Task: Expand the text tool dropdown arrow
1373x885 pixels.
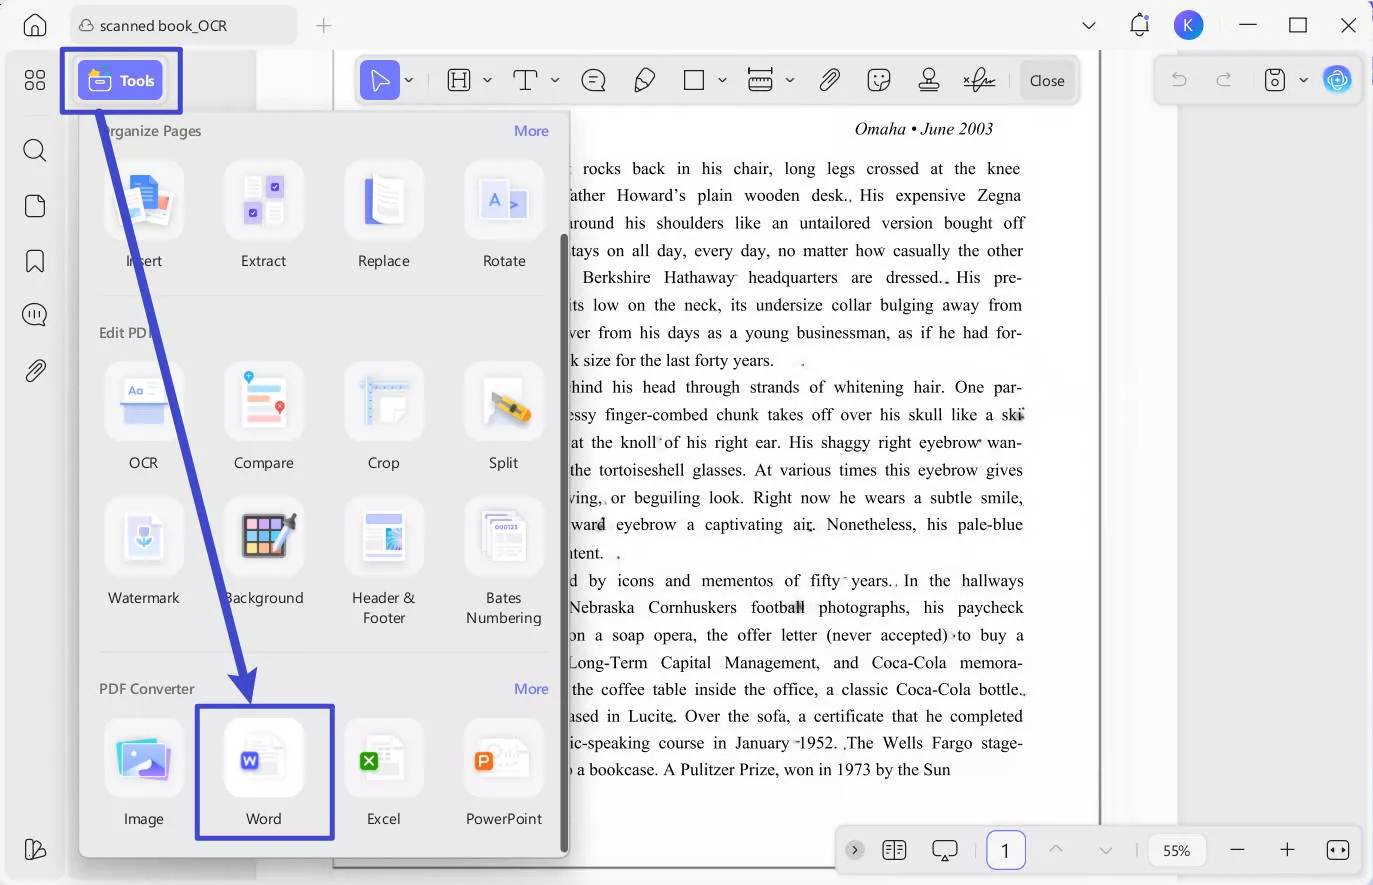Action: tap(555, 80)
